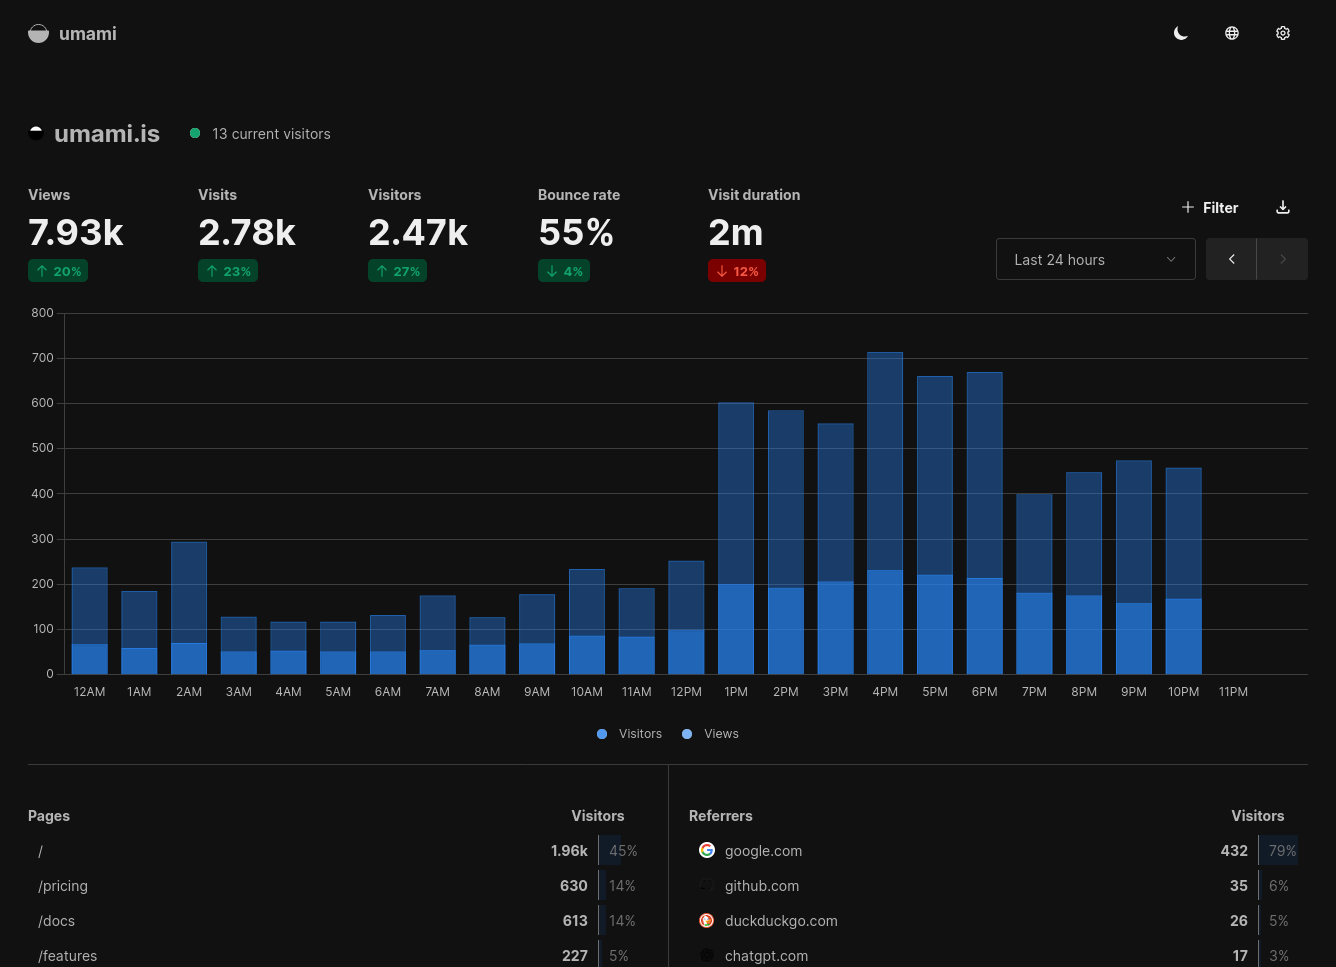1336x967 pixels.
Task: Click the 26 visitors value for duckduckgo.com
Action: (x=1239, y=921)
